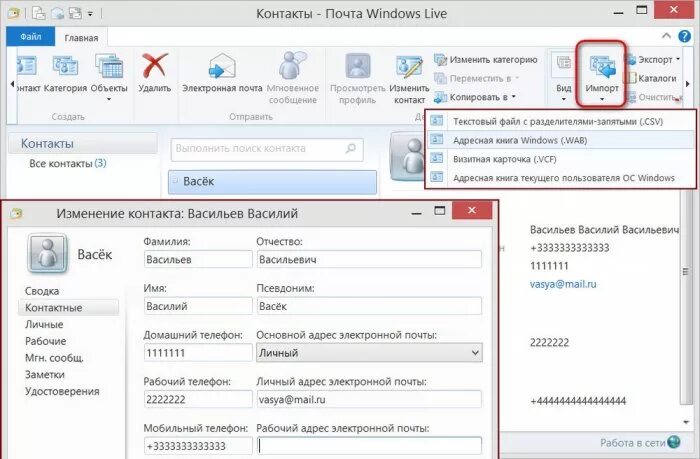Choose current Windows user address book option
Image resolution: width=700 pixels, height=459 pixels.
click(x=560, y=177)
